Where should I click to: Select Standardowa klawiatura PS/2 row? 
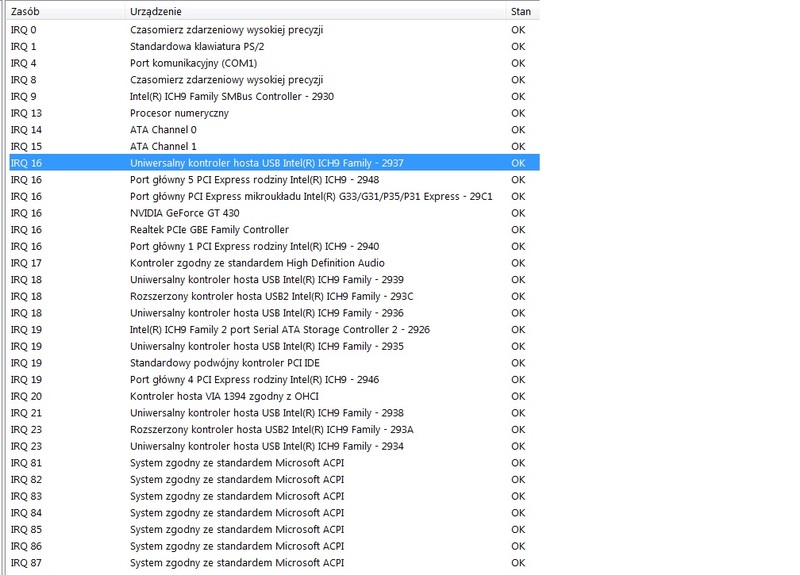click(274, 46)
